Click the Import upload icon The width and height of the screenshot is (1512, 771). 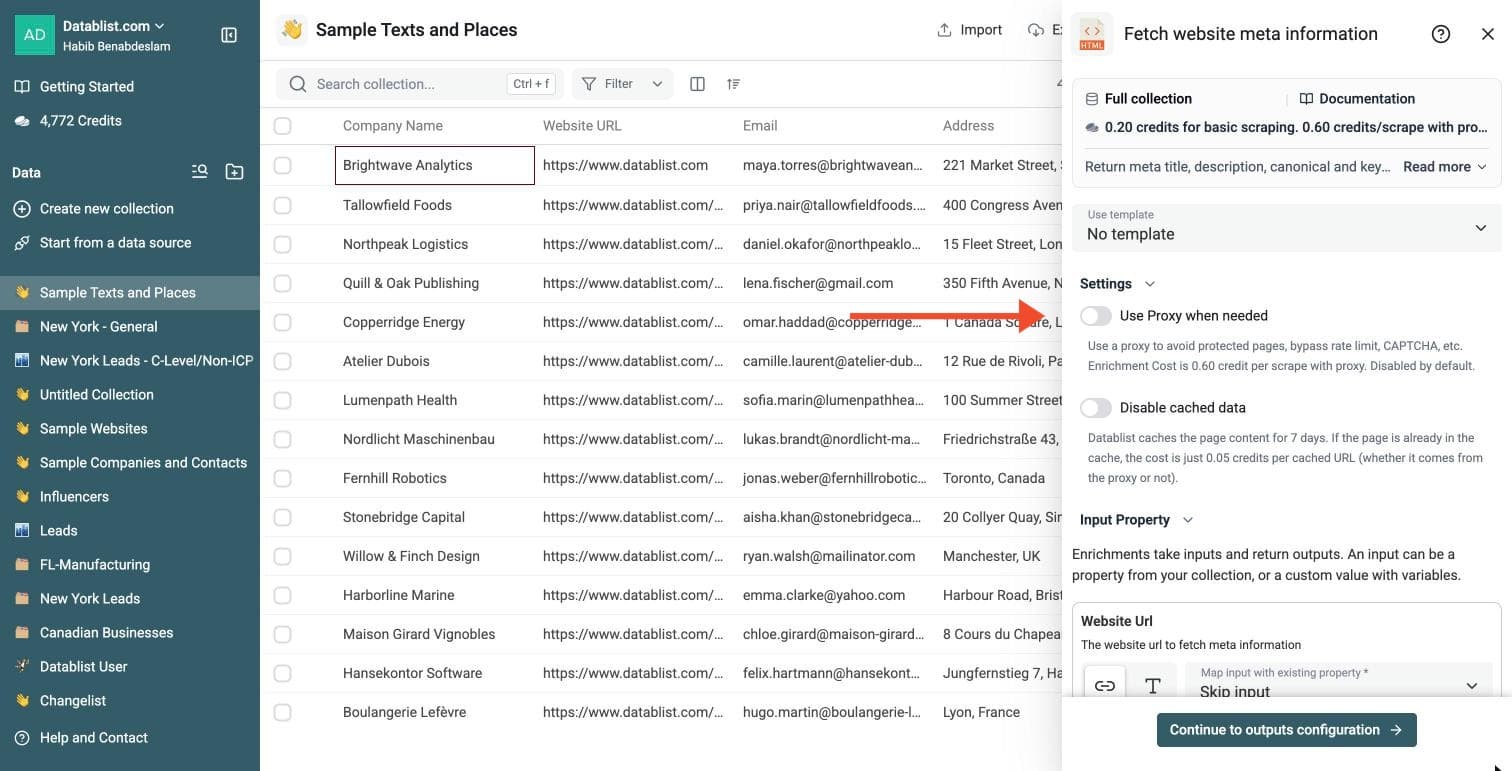[x=944, y=30]
